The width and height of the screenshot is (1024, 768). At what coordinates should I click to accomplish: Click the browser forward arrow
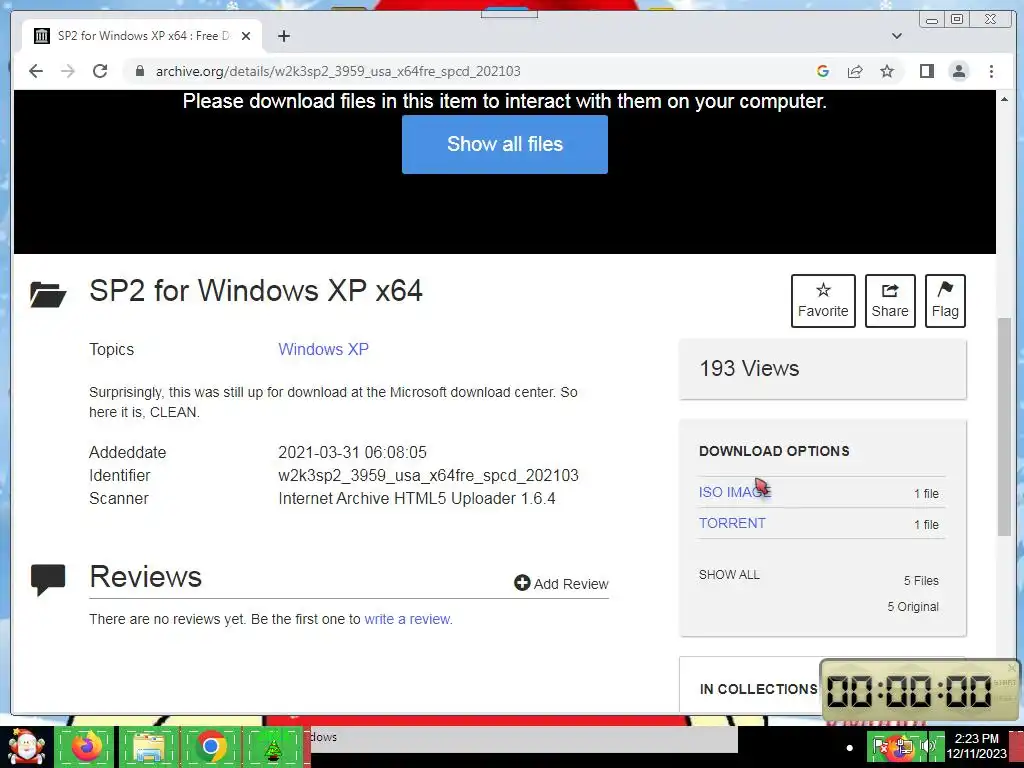pyautogui.click(x=68, y=71)
